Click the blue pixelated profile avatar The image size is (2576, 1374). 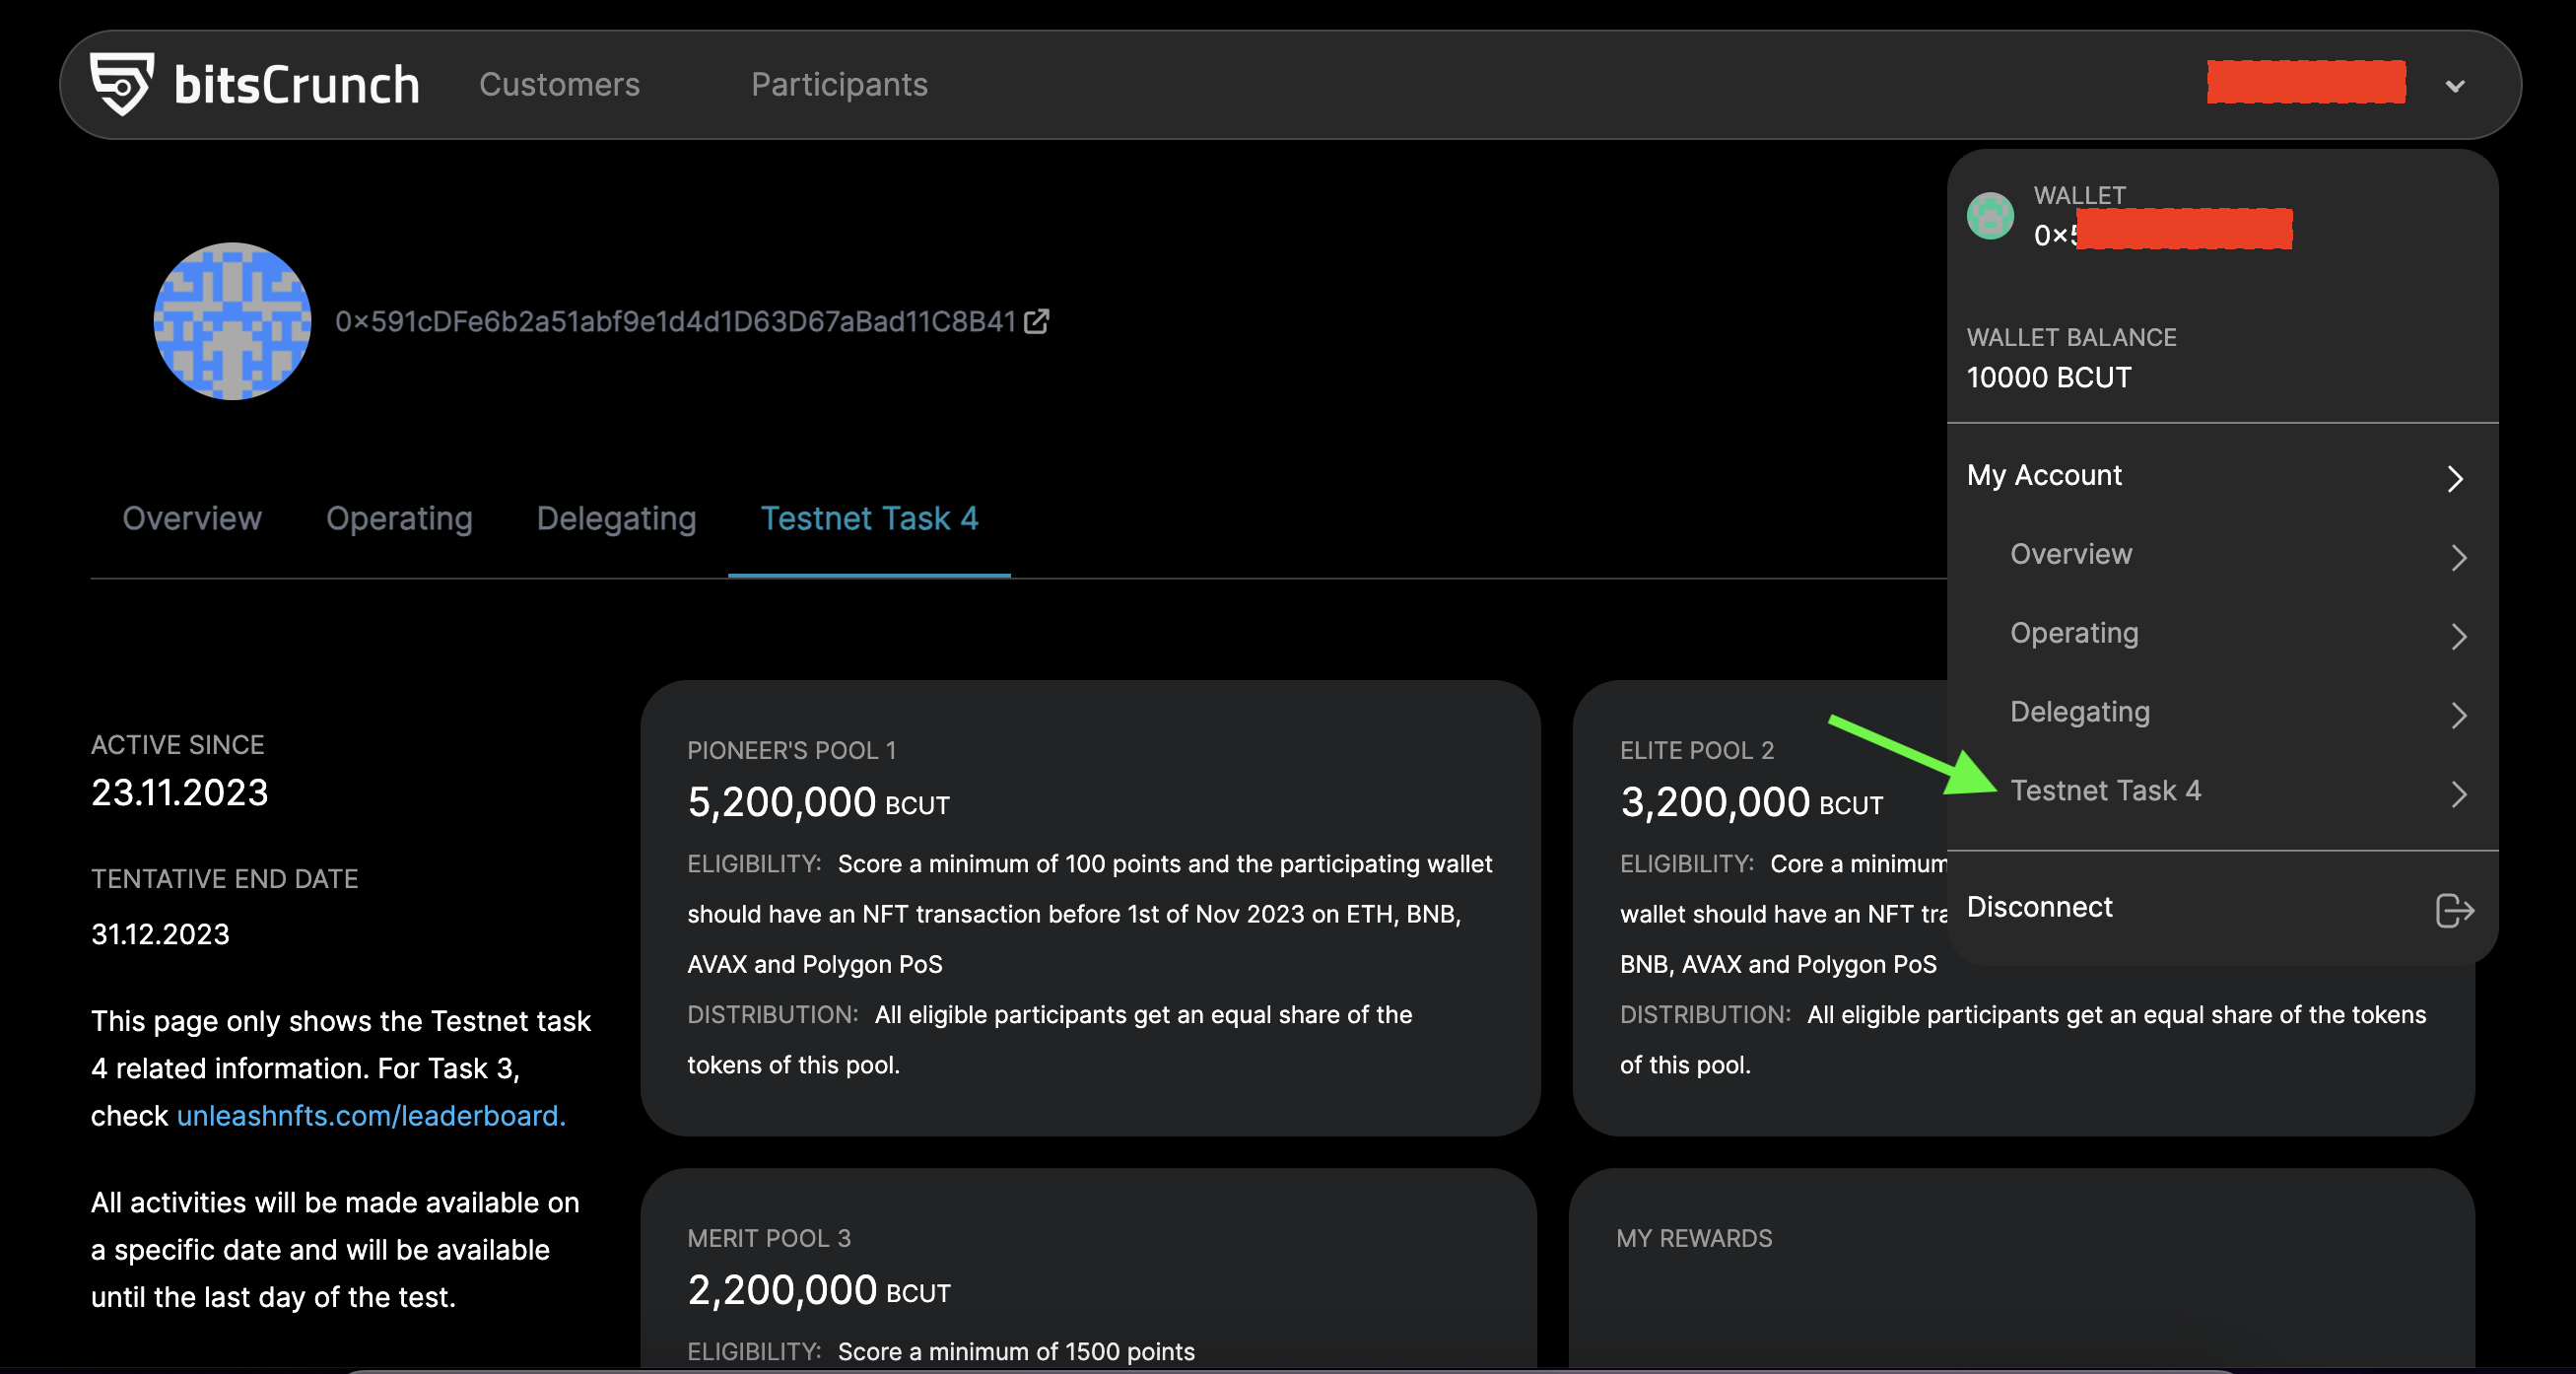tap(232, 321)
